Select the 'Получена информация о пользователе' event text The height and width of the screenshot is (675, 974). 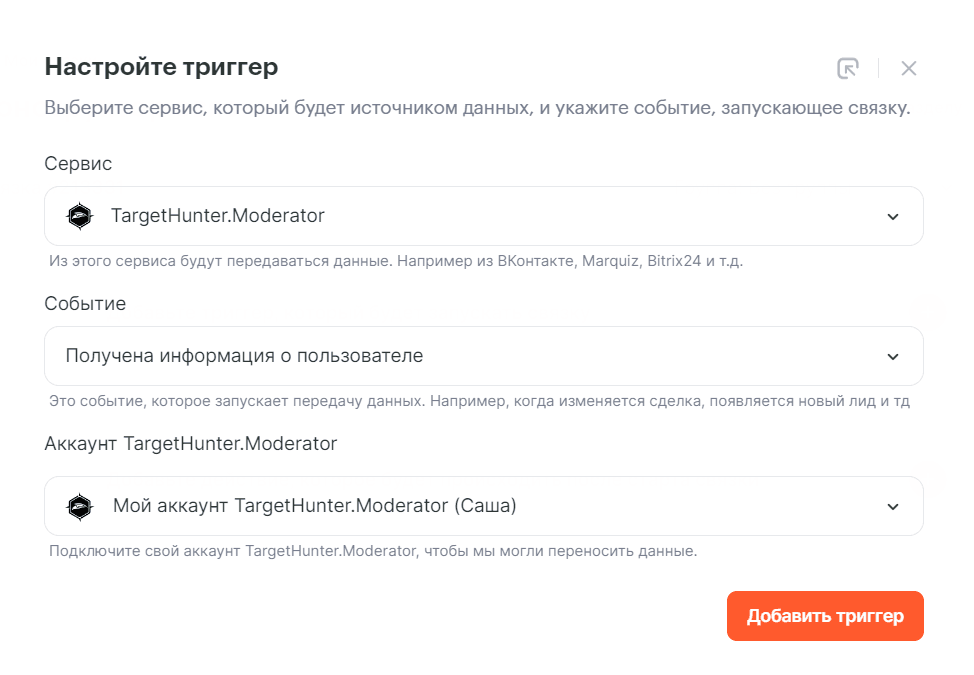(x=244, y=356)
